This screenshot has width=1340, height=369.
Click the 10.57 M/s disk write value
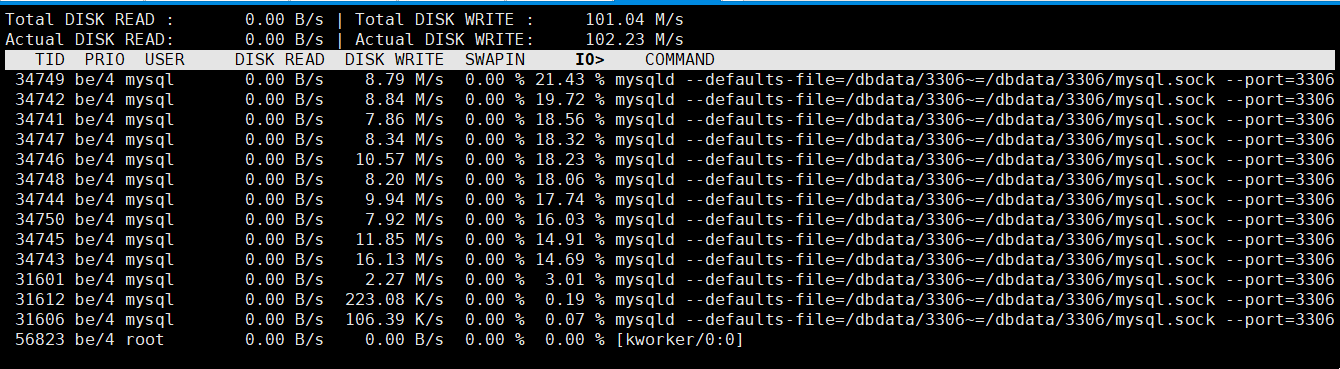pyautogui.click(x=400, y=160)
